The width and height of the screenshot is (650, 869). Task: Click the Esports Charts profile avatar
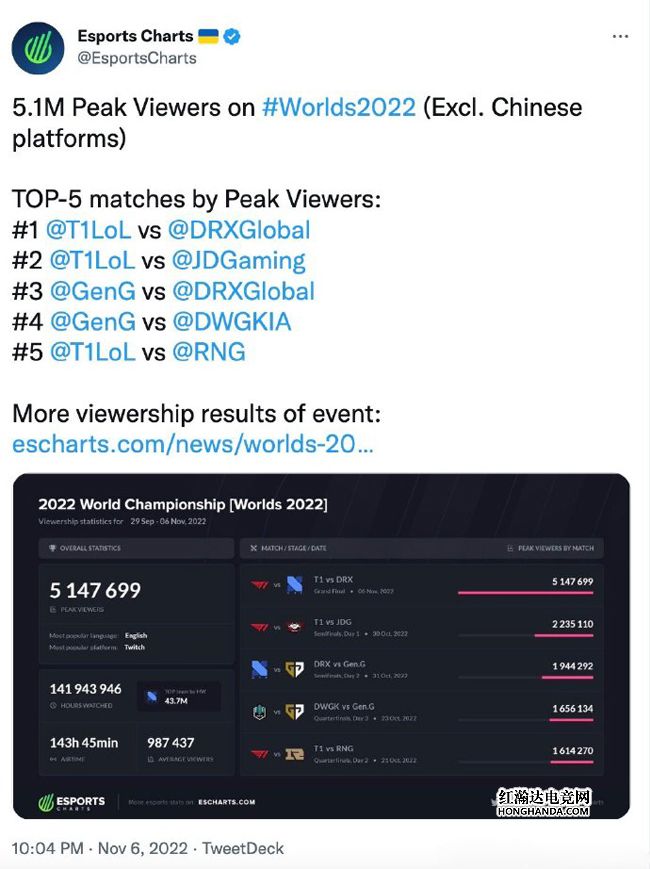[x=38, y=48]
